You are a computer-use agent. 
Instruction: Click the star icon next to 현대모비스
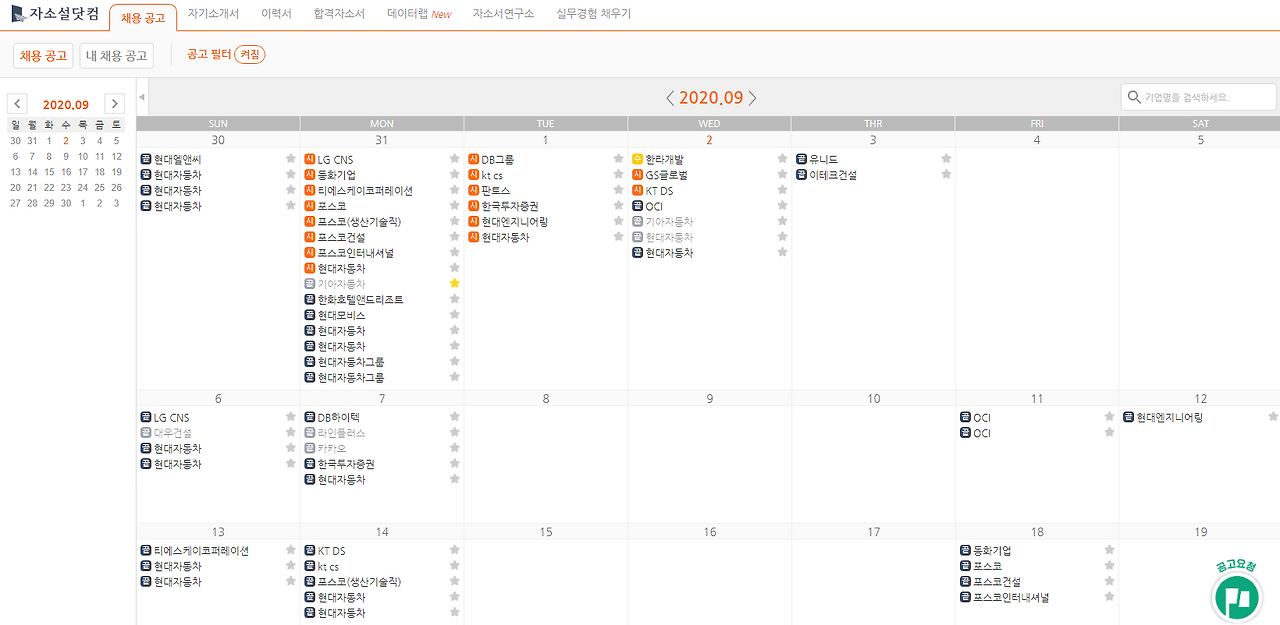pos(455,315)
